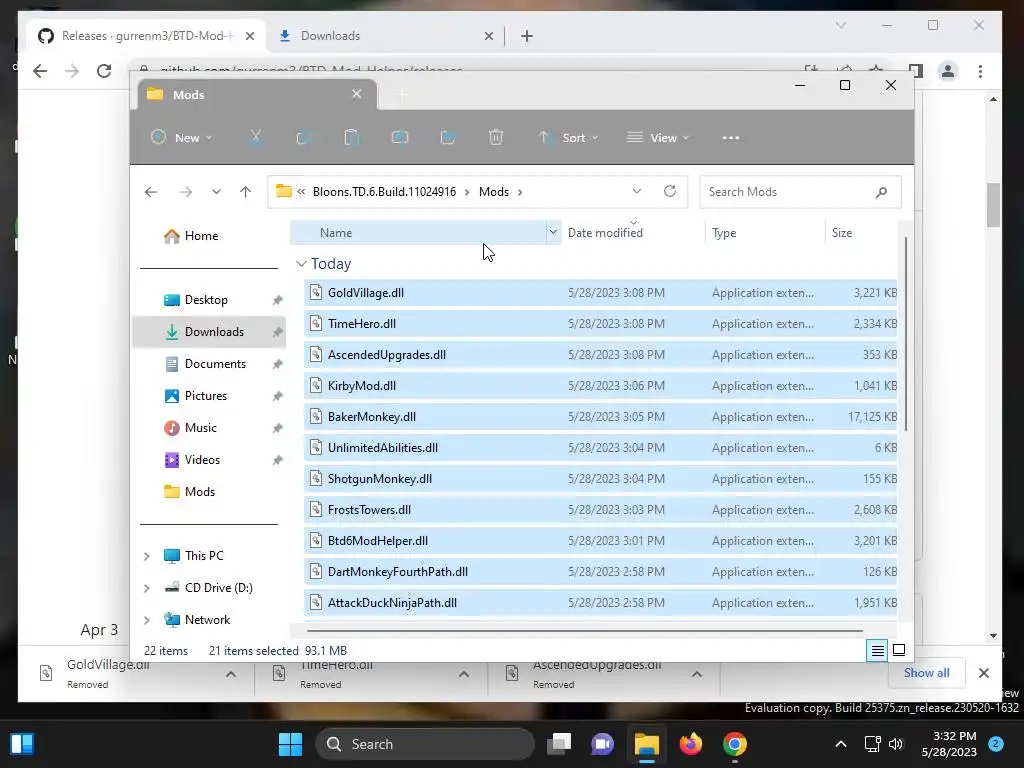
Task: Select GoldVillage.dll file
Action: (600, 293)
